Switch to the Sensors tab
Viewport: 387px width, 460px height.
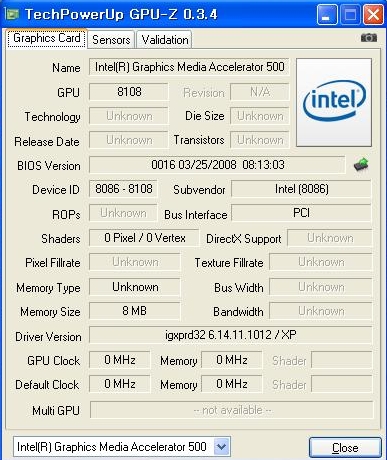(x=111, y=40)
